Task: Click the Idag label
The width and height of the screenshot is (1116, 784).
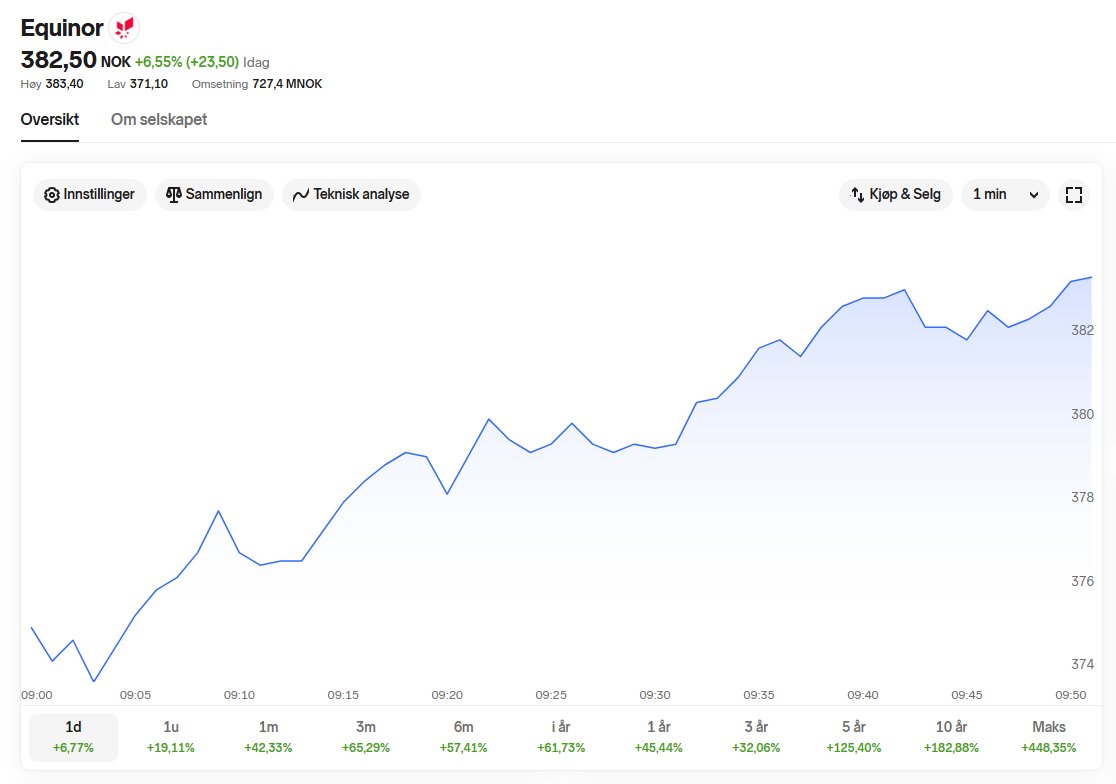Action: (256, 63)
